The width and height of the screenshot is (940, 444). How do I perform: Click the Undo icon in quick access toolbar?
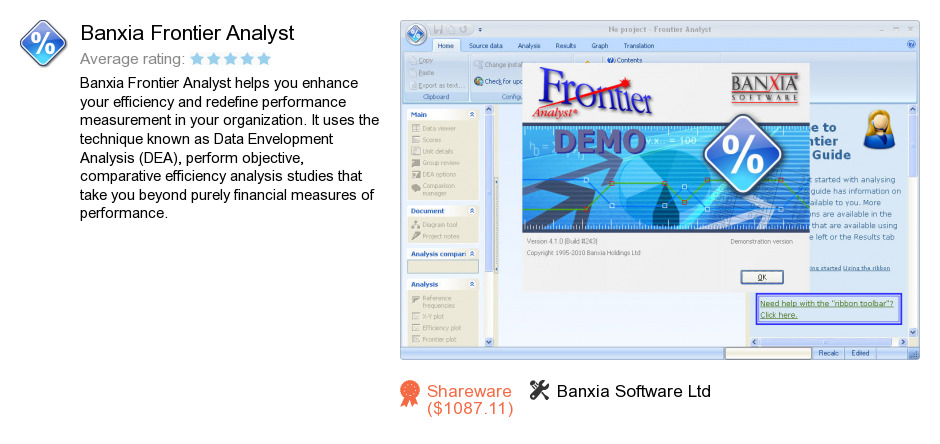click(x=464, y=29)
